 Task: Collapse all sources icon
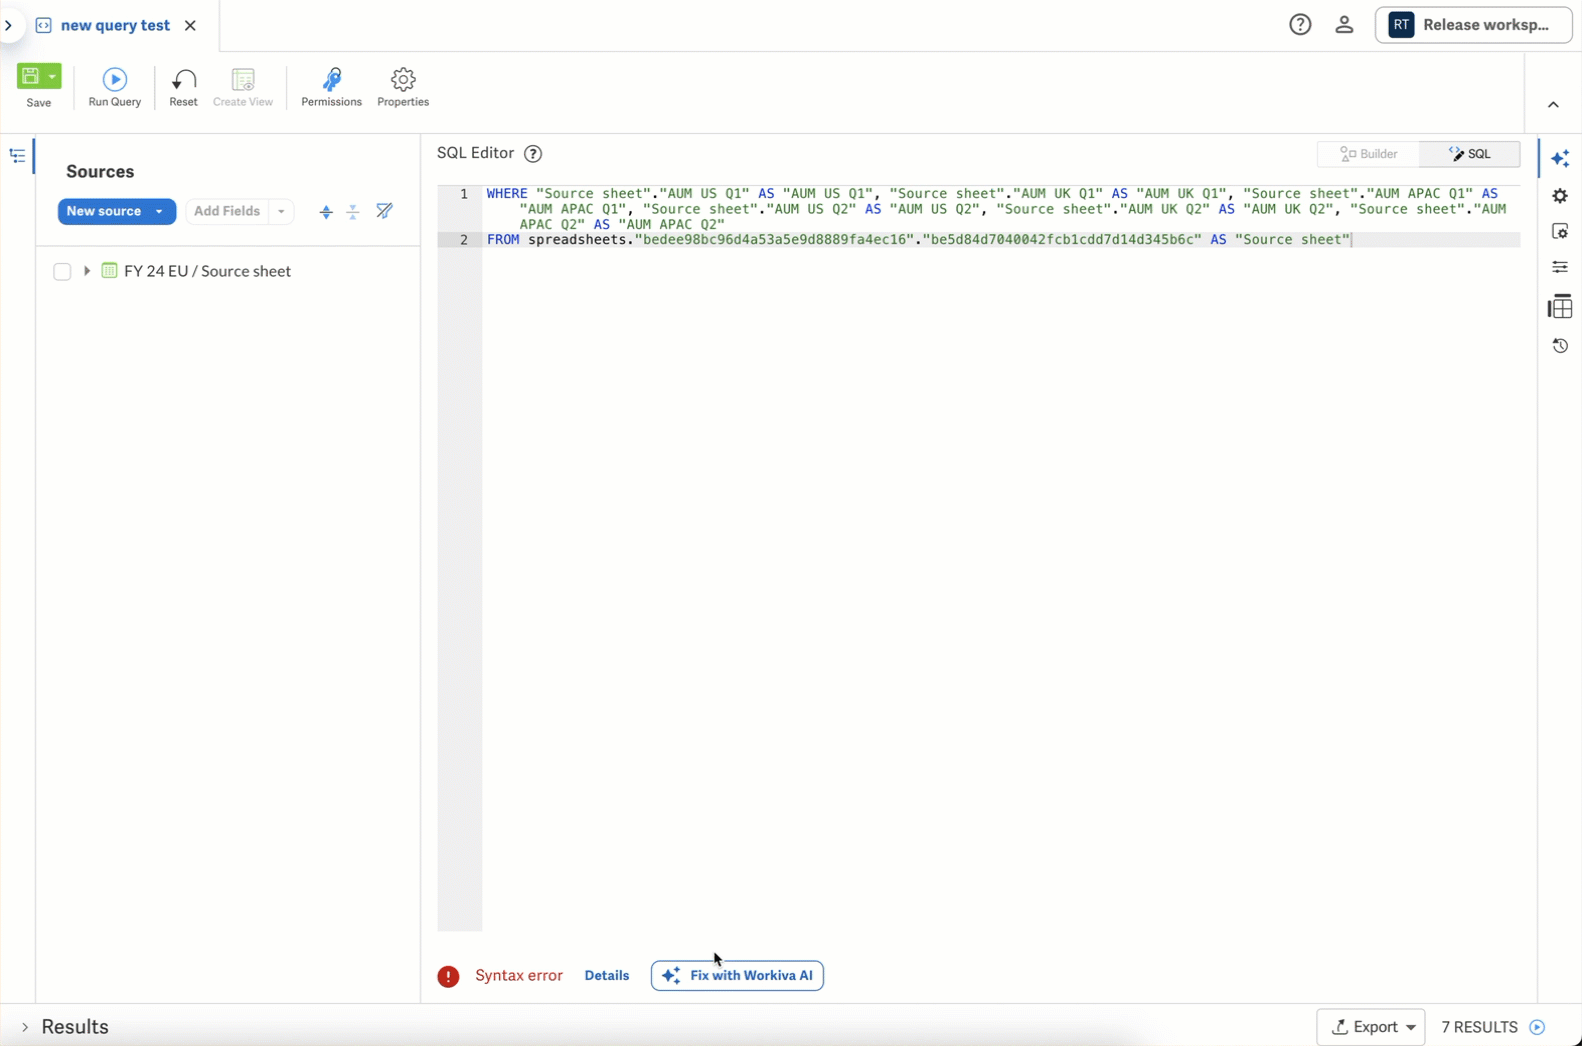click(353, 211)
